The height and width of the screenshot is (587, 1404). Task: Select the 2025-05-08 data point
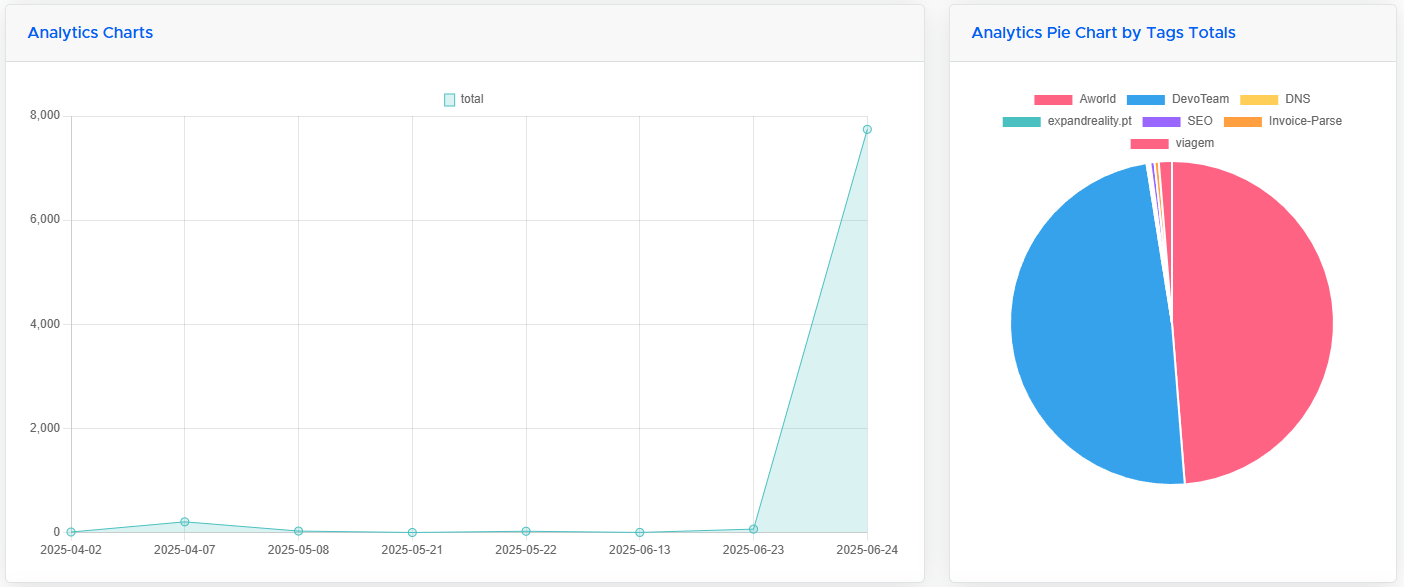pos(298,531)
